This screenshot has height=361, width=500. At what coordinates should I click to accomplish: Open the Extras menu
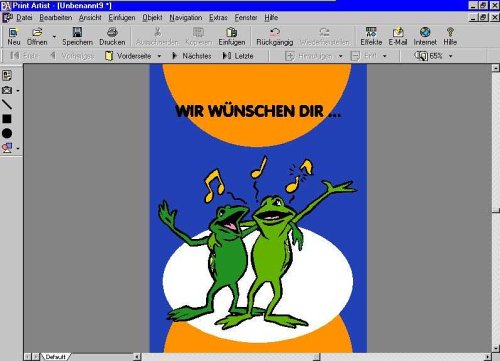pyautogui.click(x=218, y=17)
